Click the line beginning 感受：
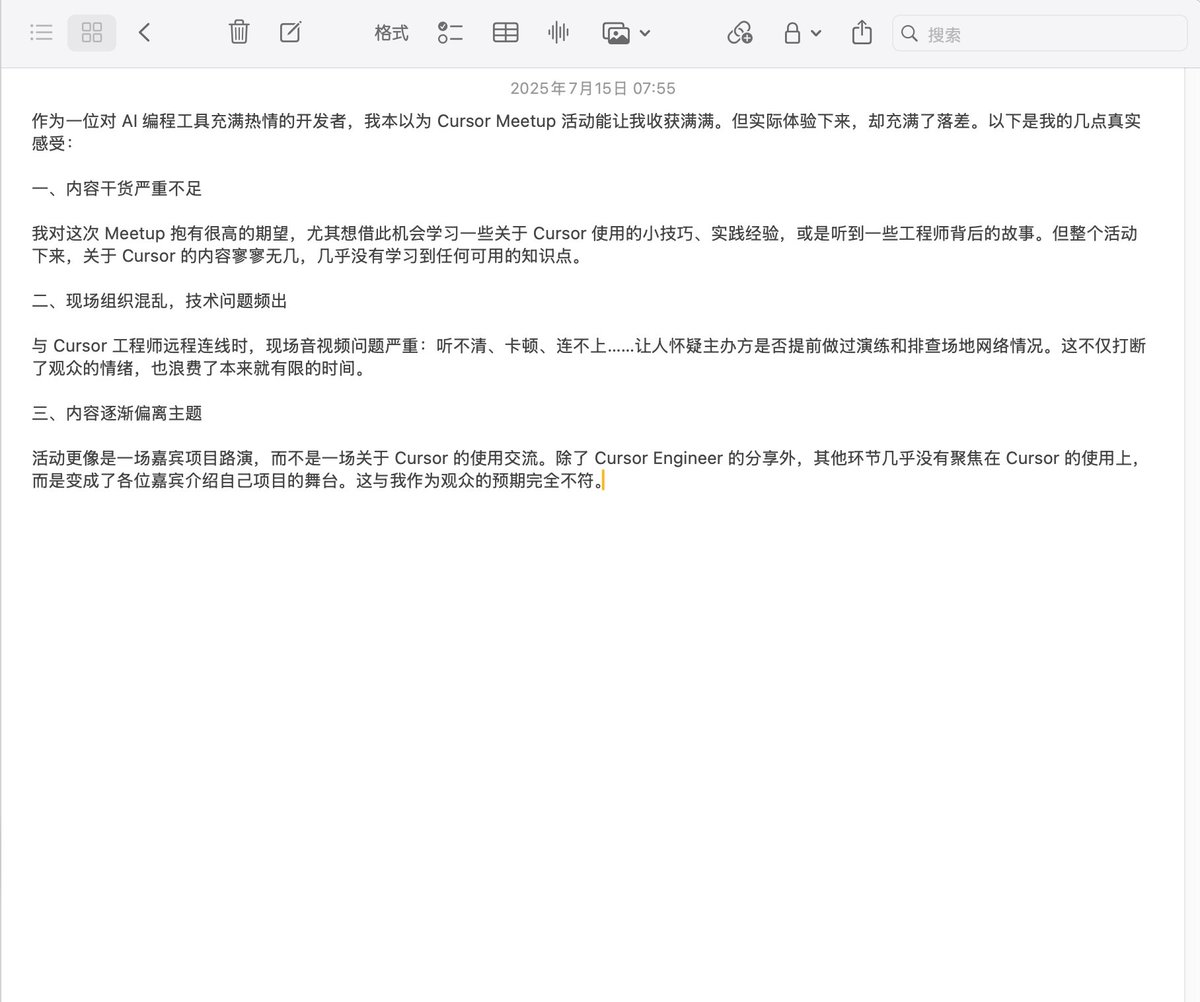This screenshot has height=1002, width=1200. pos(53,144)
